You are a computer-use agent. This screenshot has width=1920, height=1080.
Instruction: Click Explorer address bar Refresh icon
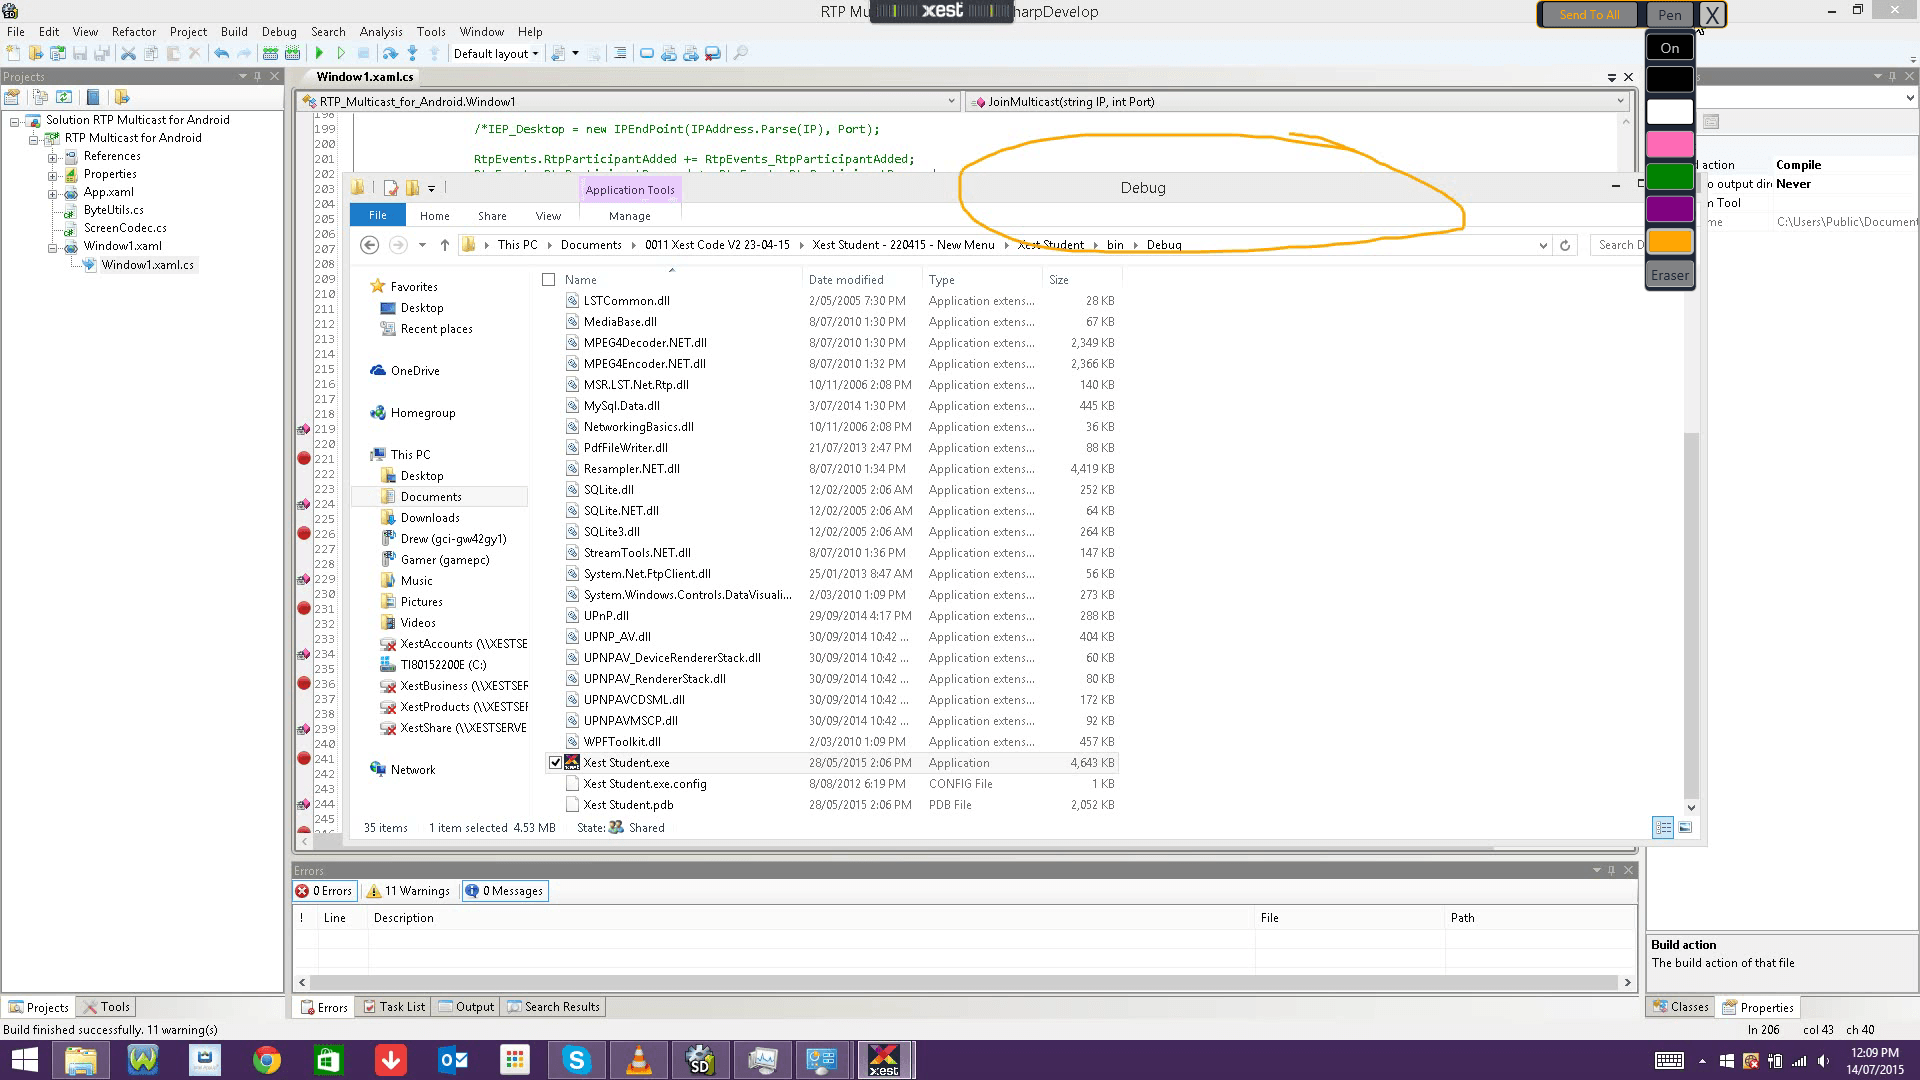tap(1565, 245)
